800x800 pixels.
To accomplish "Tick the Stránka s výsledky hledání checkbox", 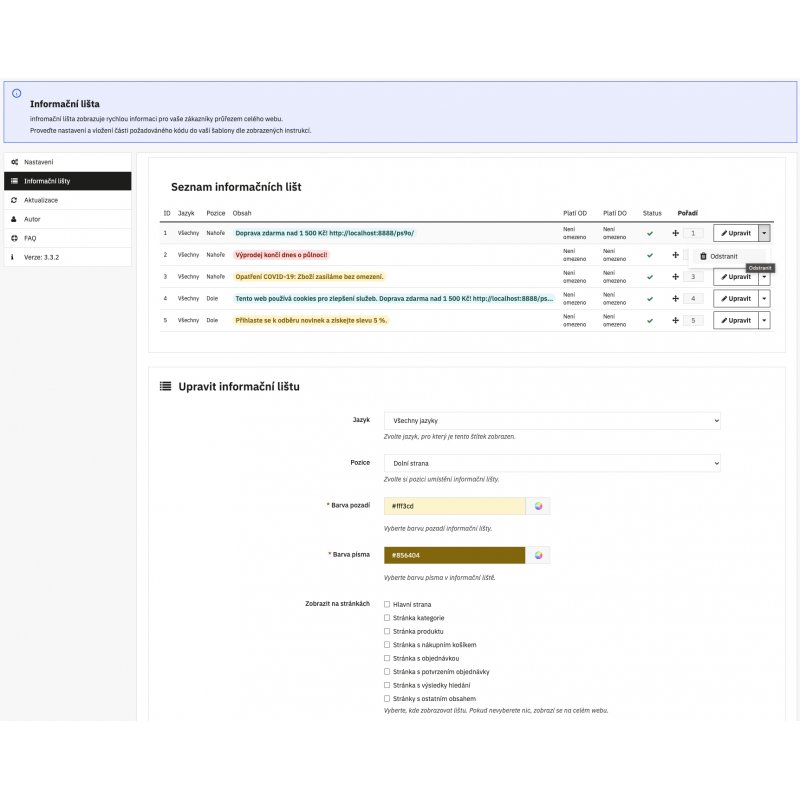I will pos(387,685).
